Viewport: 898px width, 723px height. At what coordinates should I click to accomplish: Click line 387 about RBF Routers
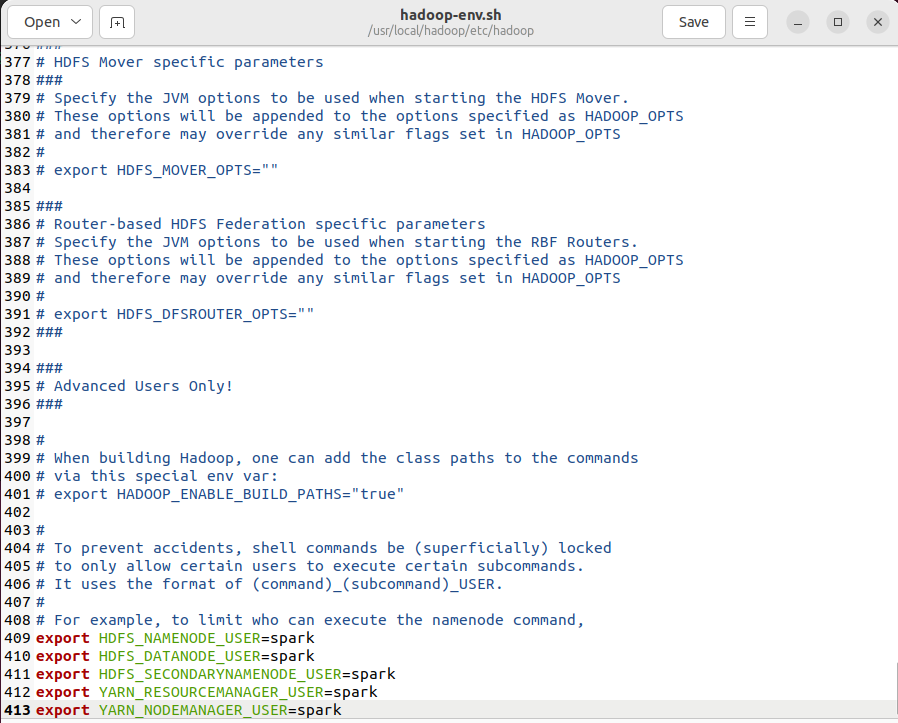(337, 242)
